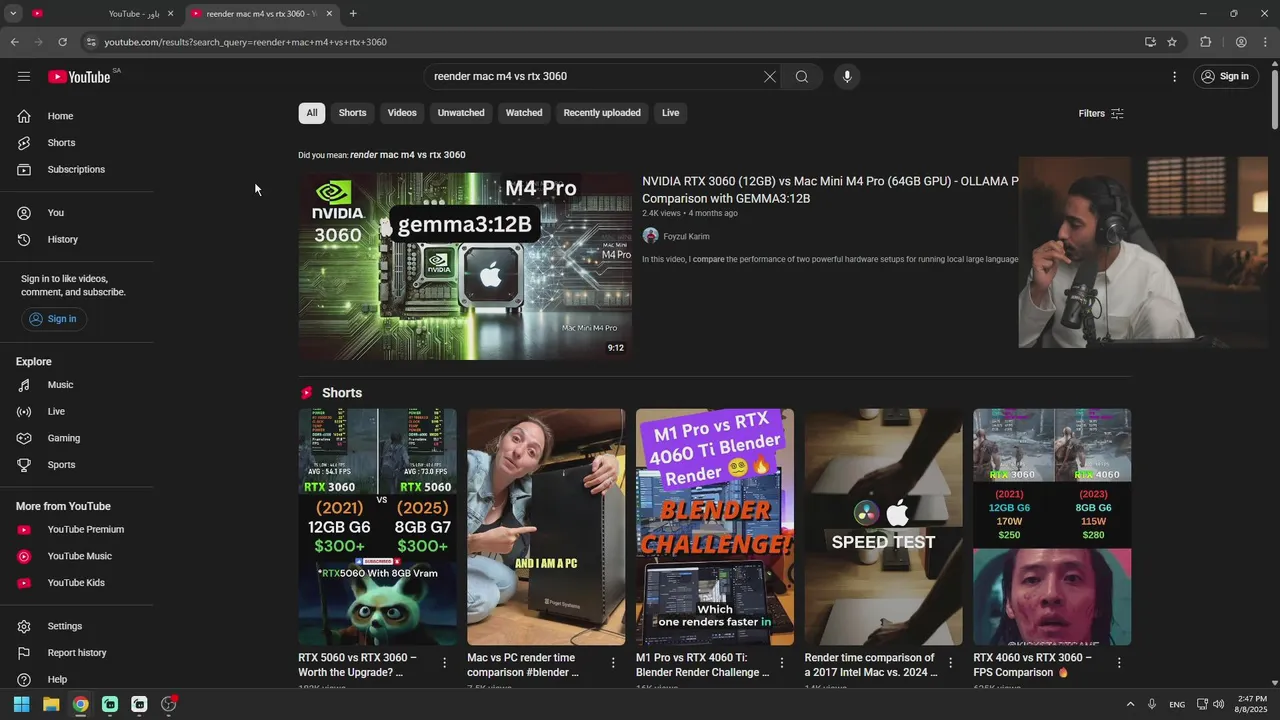
Task: Open more actions for RTX 4060 short
Action: point(1119,663)
